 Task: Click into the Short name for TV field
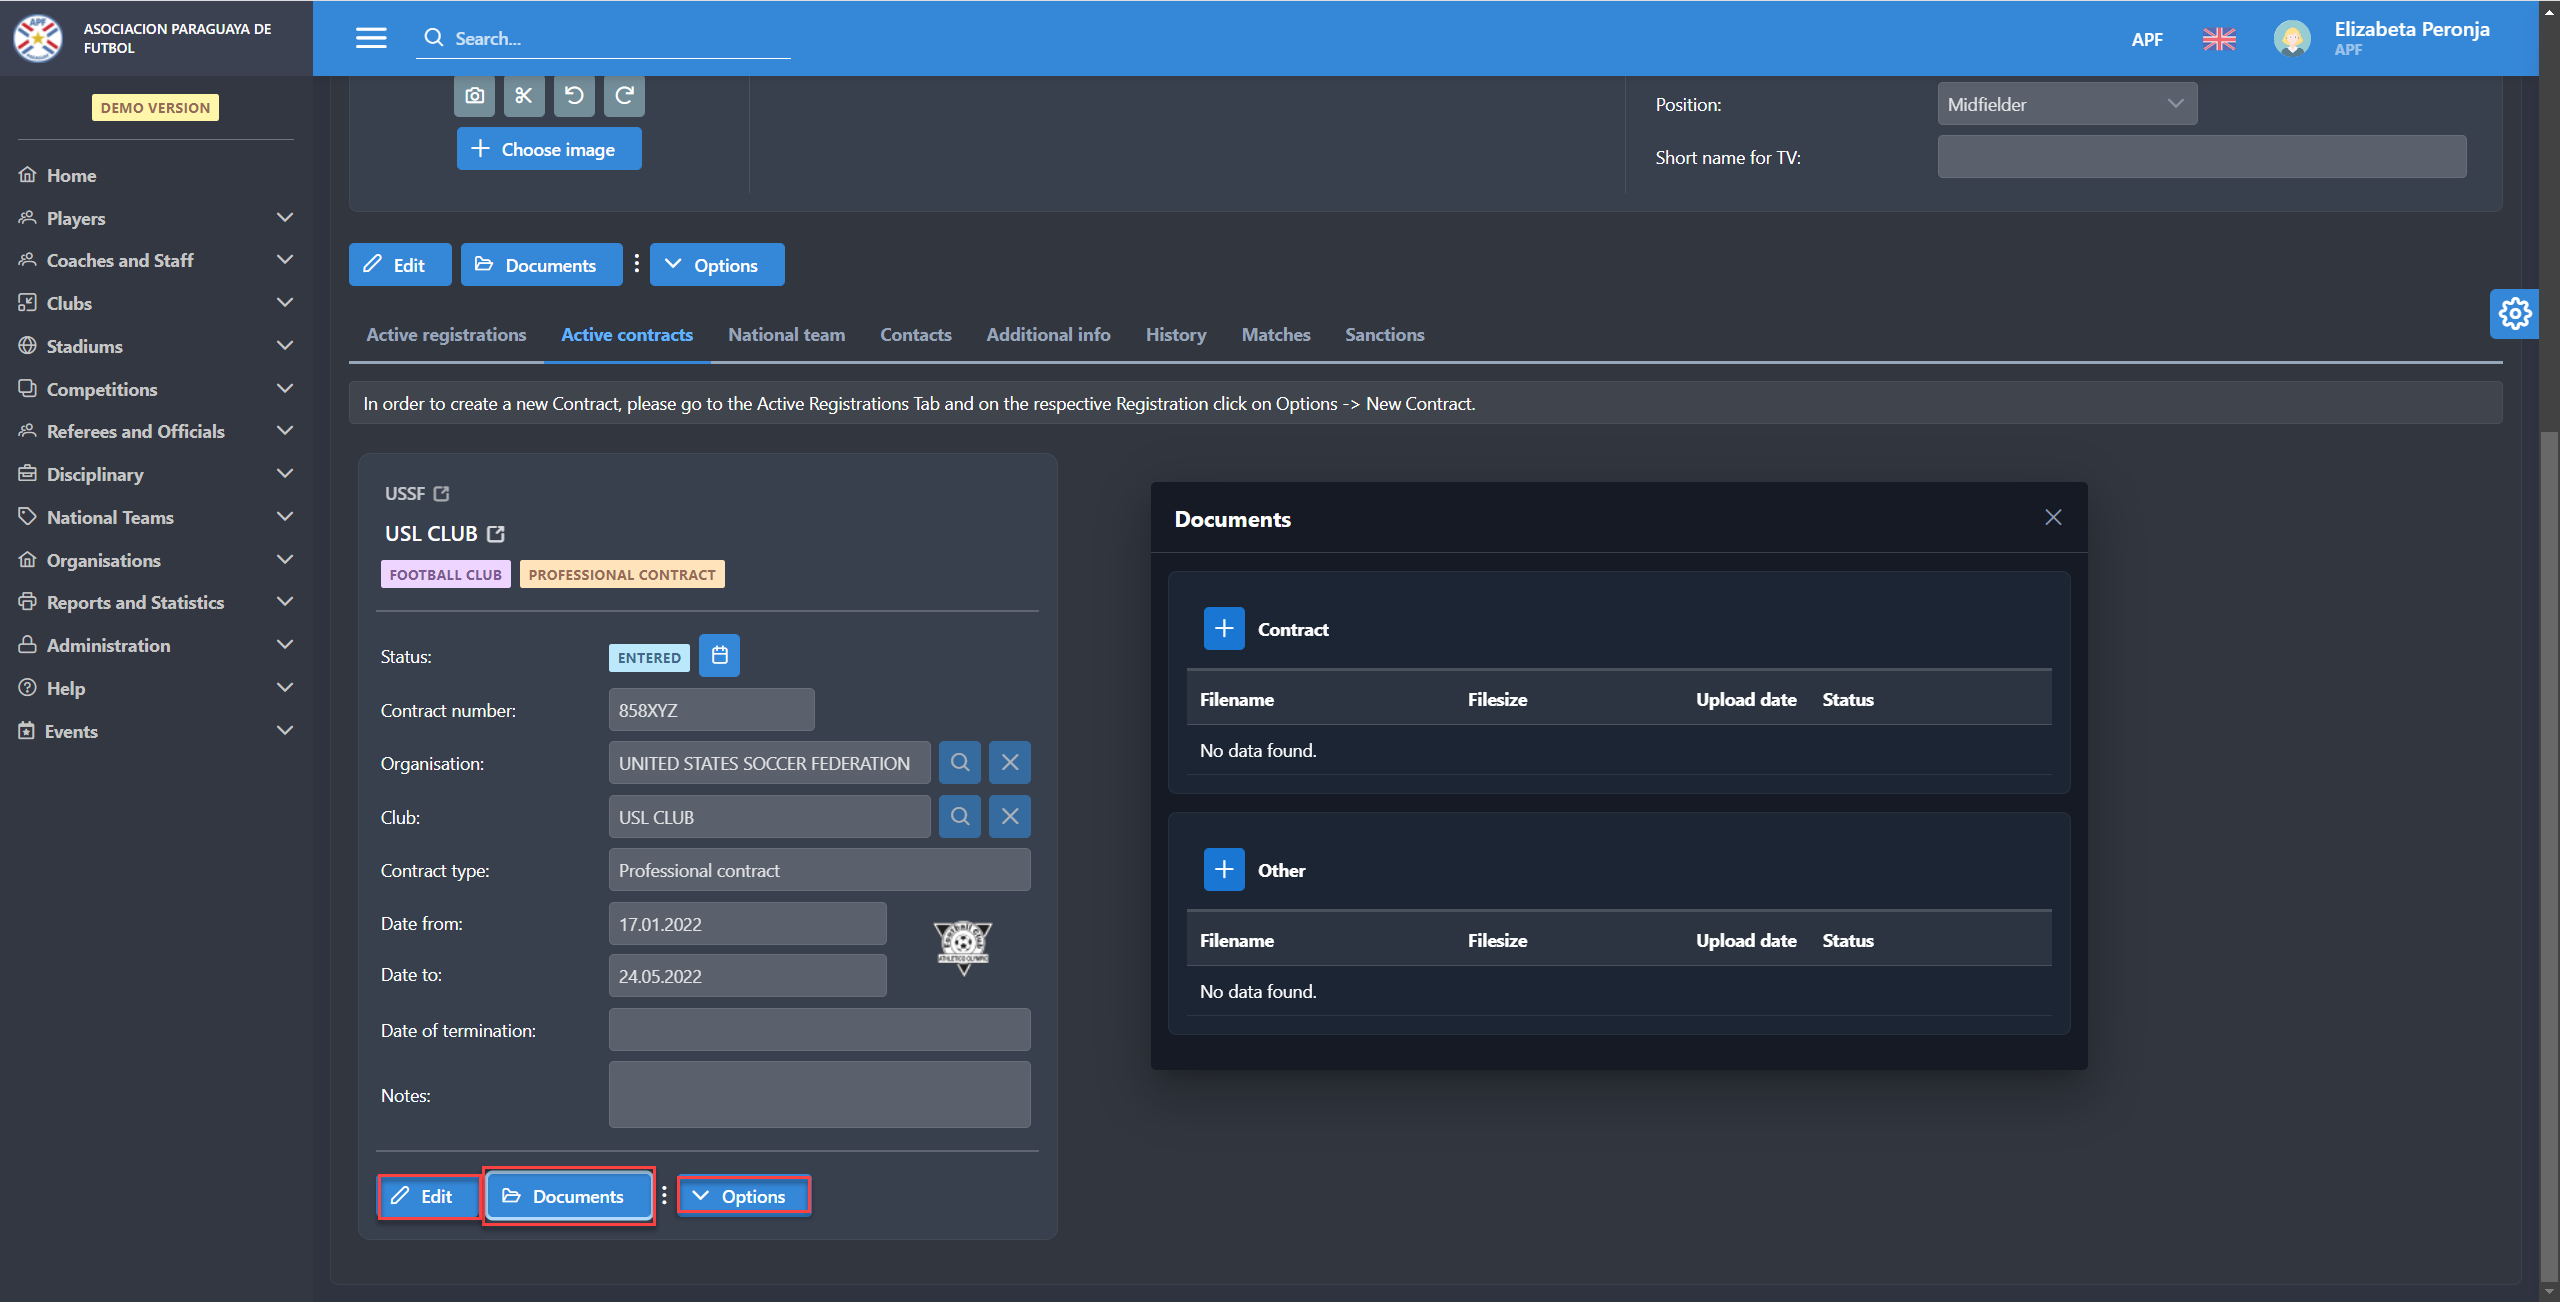[2201, 157]
